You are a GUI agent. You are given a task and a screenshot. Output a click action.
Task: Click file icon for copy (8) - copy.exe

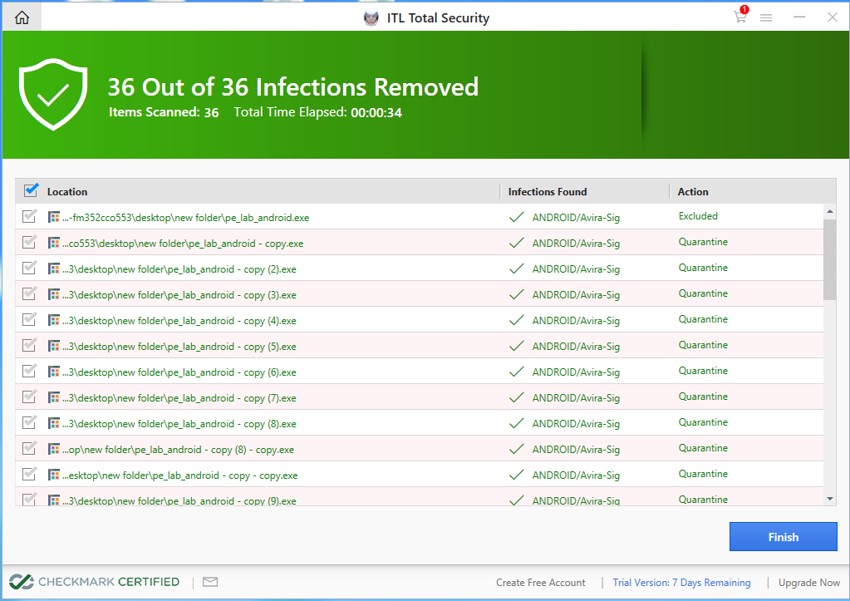tap(54, 449)
